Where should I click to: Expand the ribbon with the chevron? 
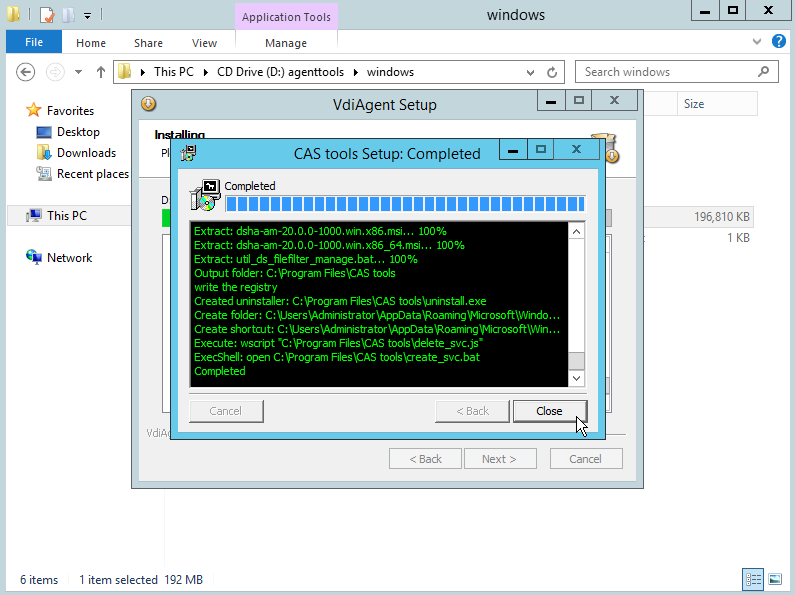tap(756, 42)
